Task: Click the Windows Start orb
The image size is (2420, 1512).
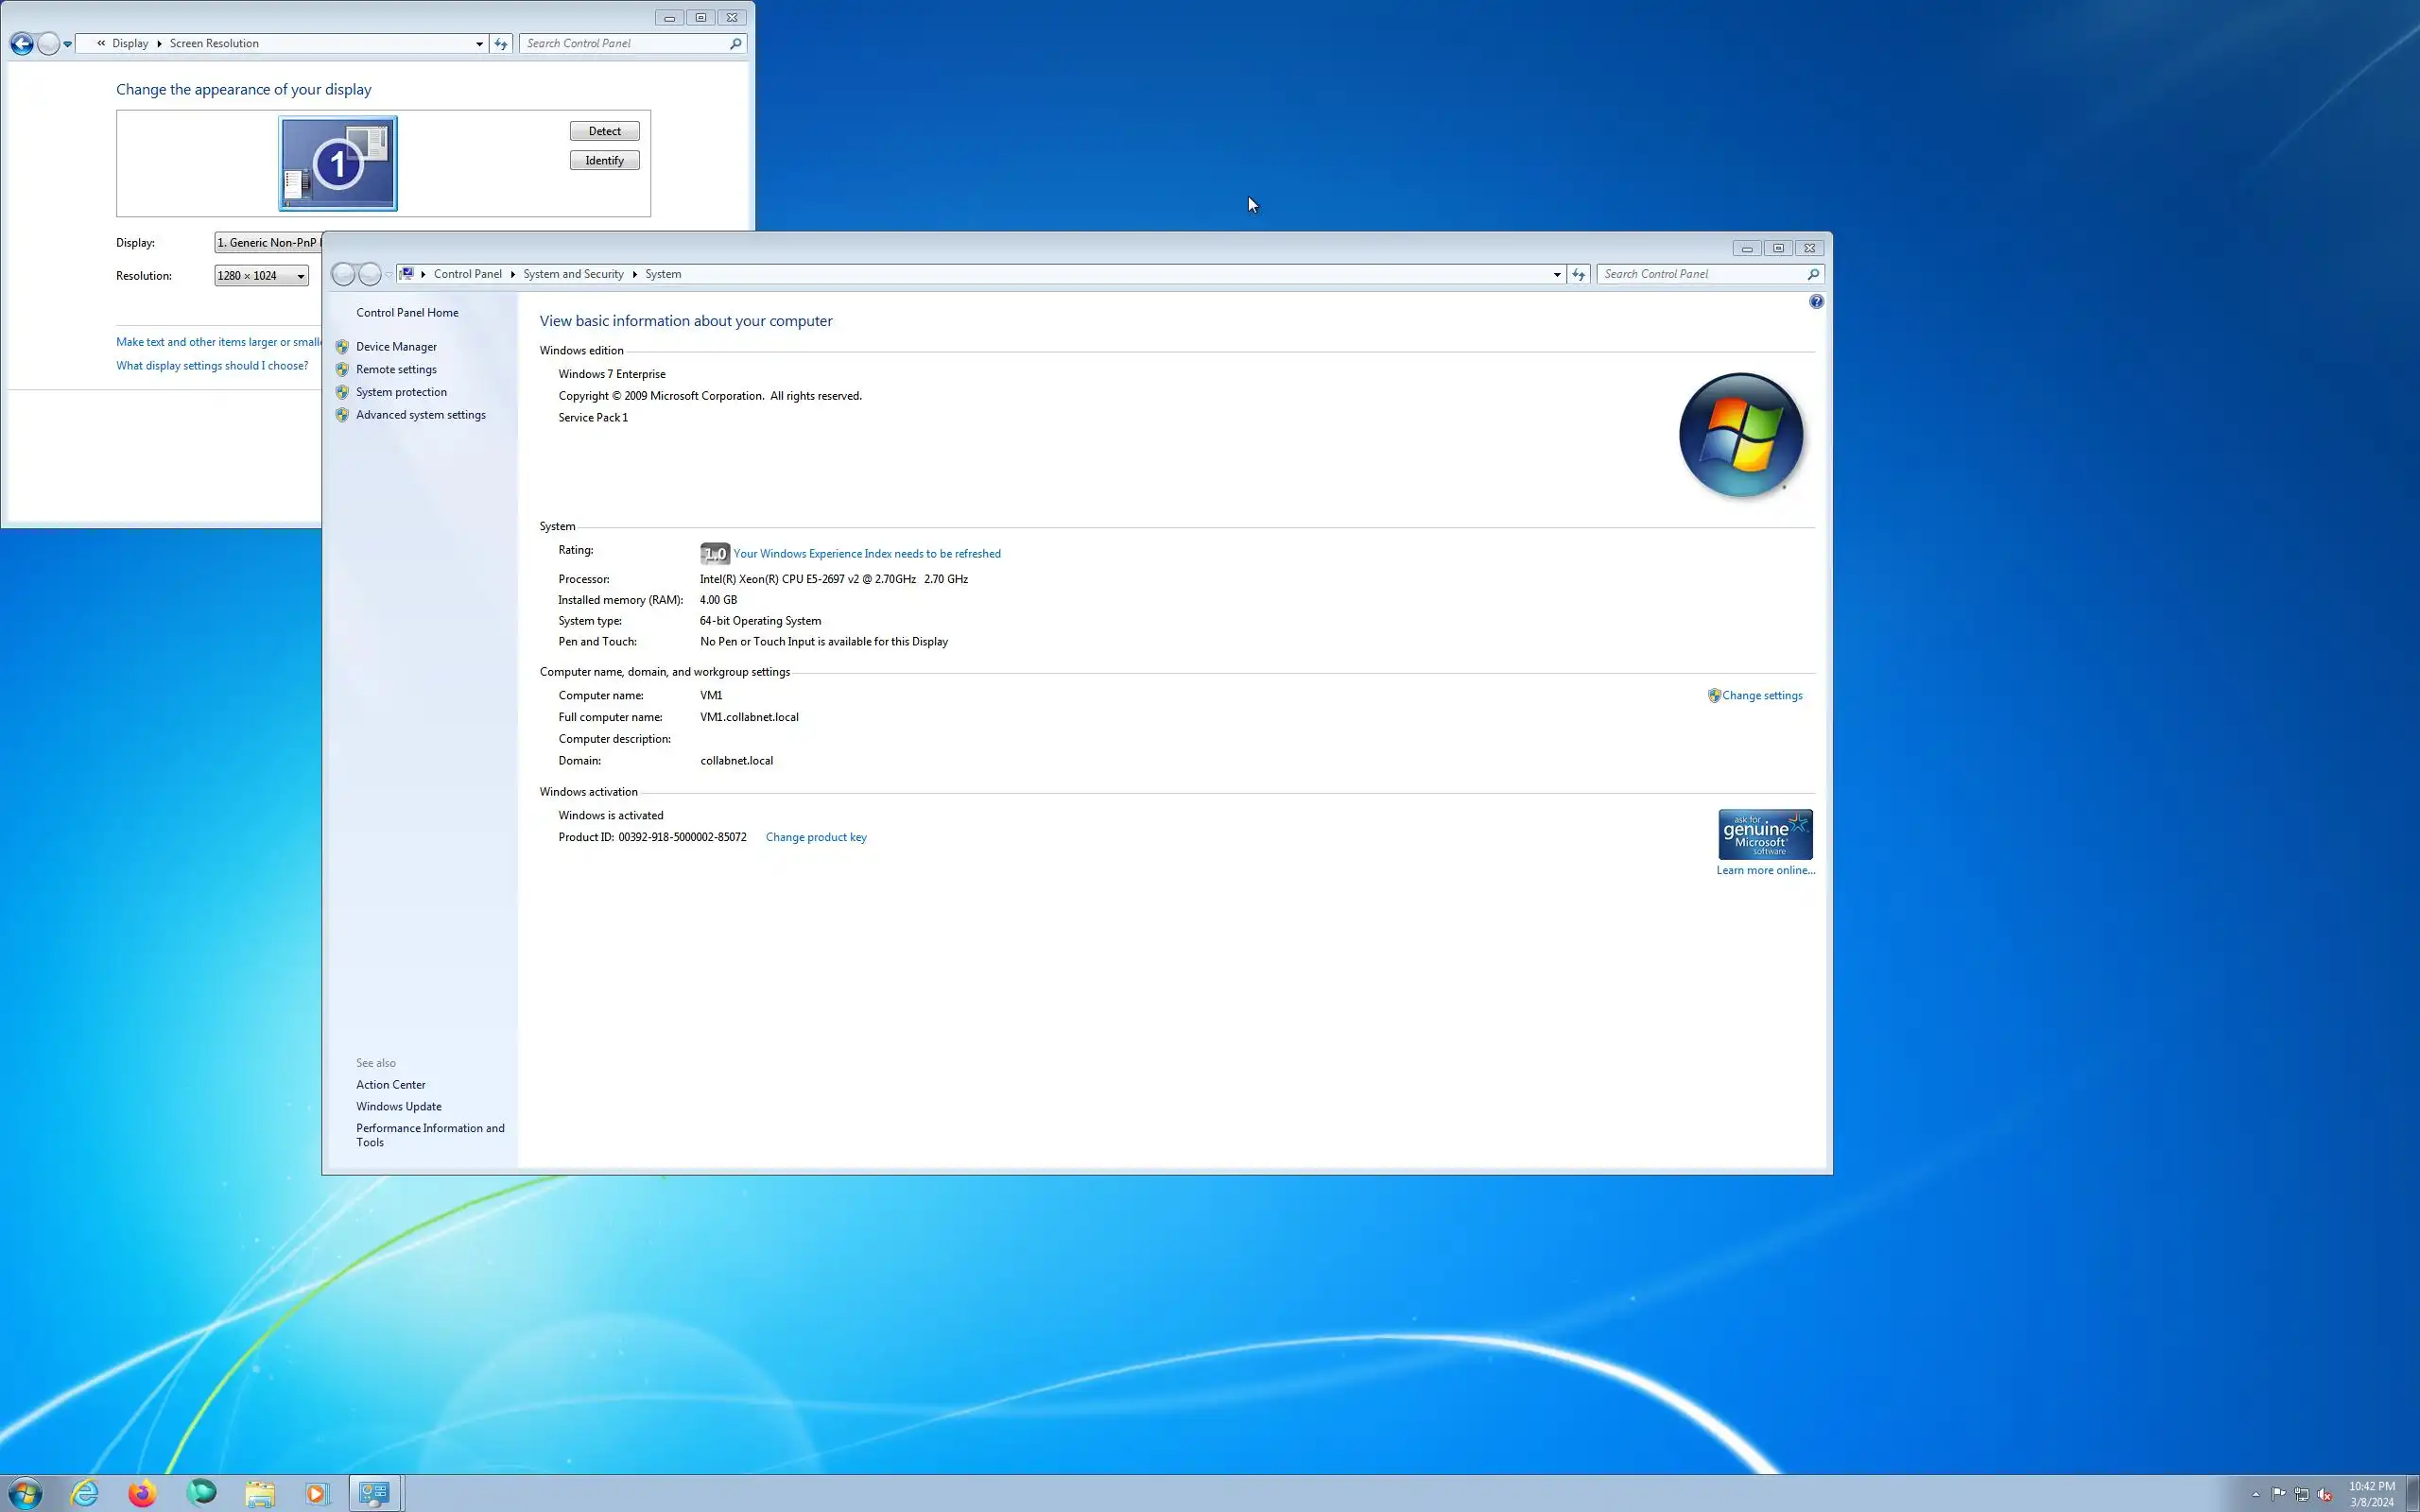Action: click(26, 1493)
